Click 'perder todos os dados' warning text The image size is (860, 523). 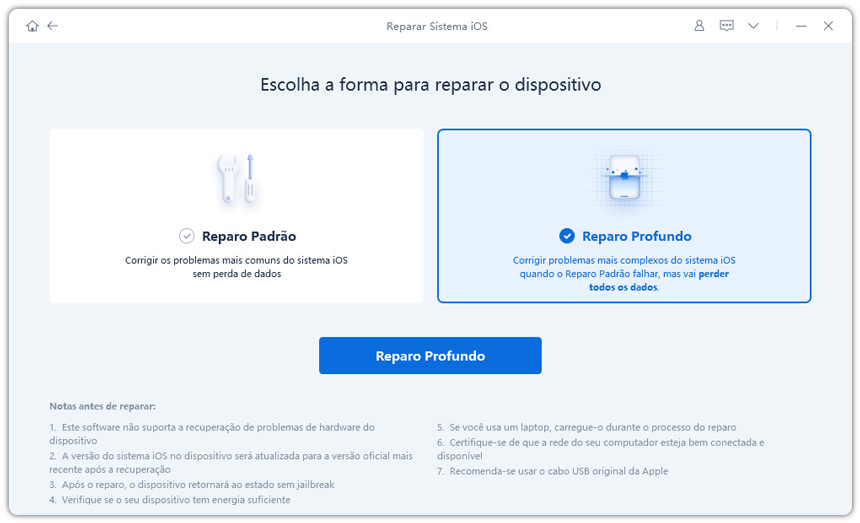658,280
